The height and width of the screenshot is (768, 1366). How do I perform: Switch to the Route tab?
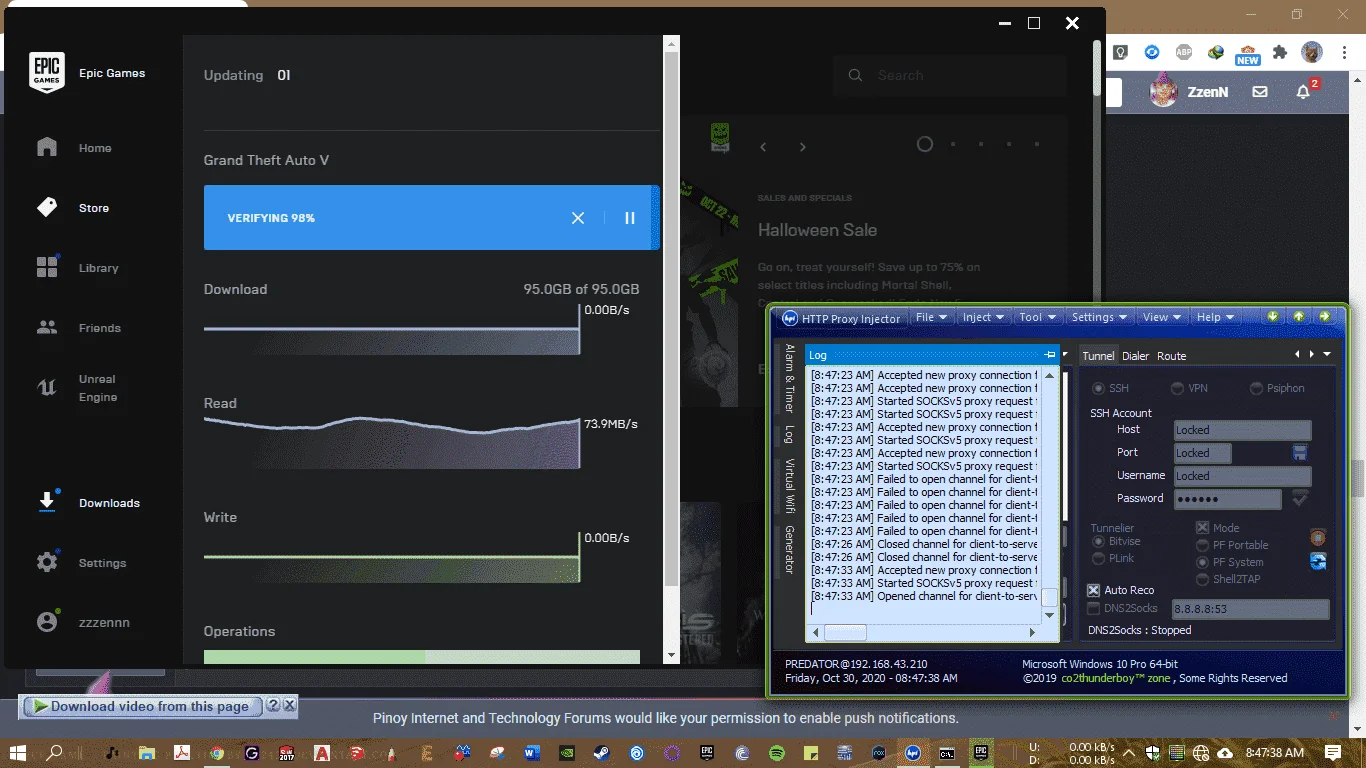pyautogui.click(x=1172, y=356)
